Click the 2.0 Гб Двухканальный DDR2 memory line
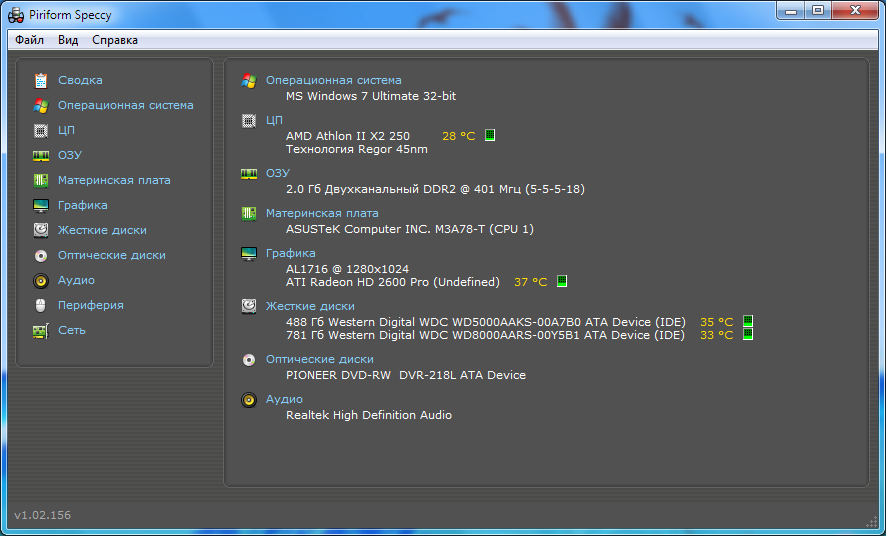Image resolution: width=886 pixels, height=536 pixels. 435,189
